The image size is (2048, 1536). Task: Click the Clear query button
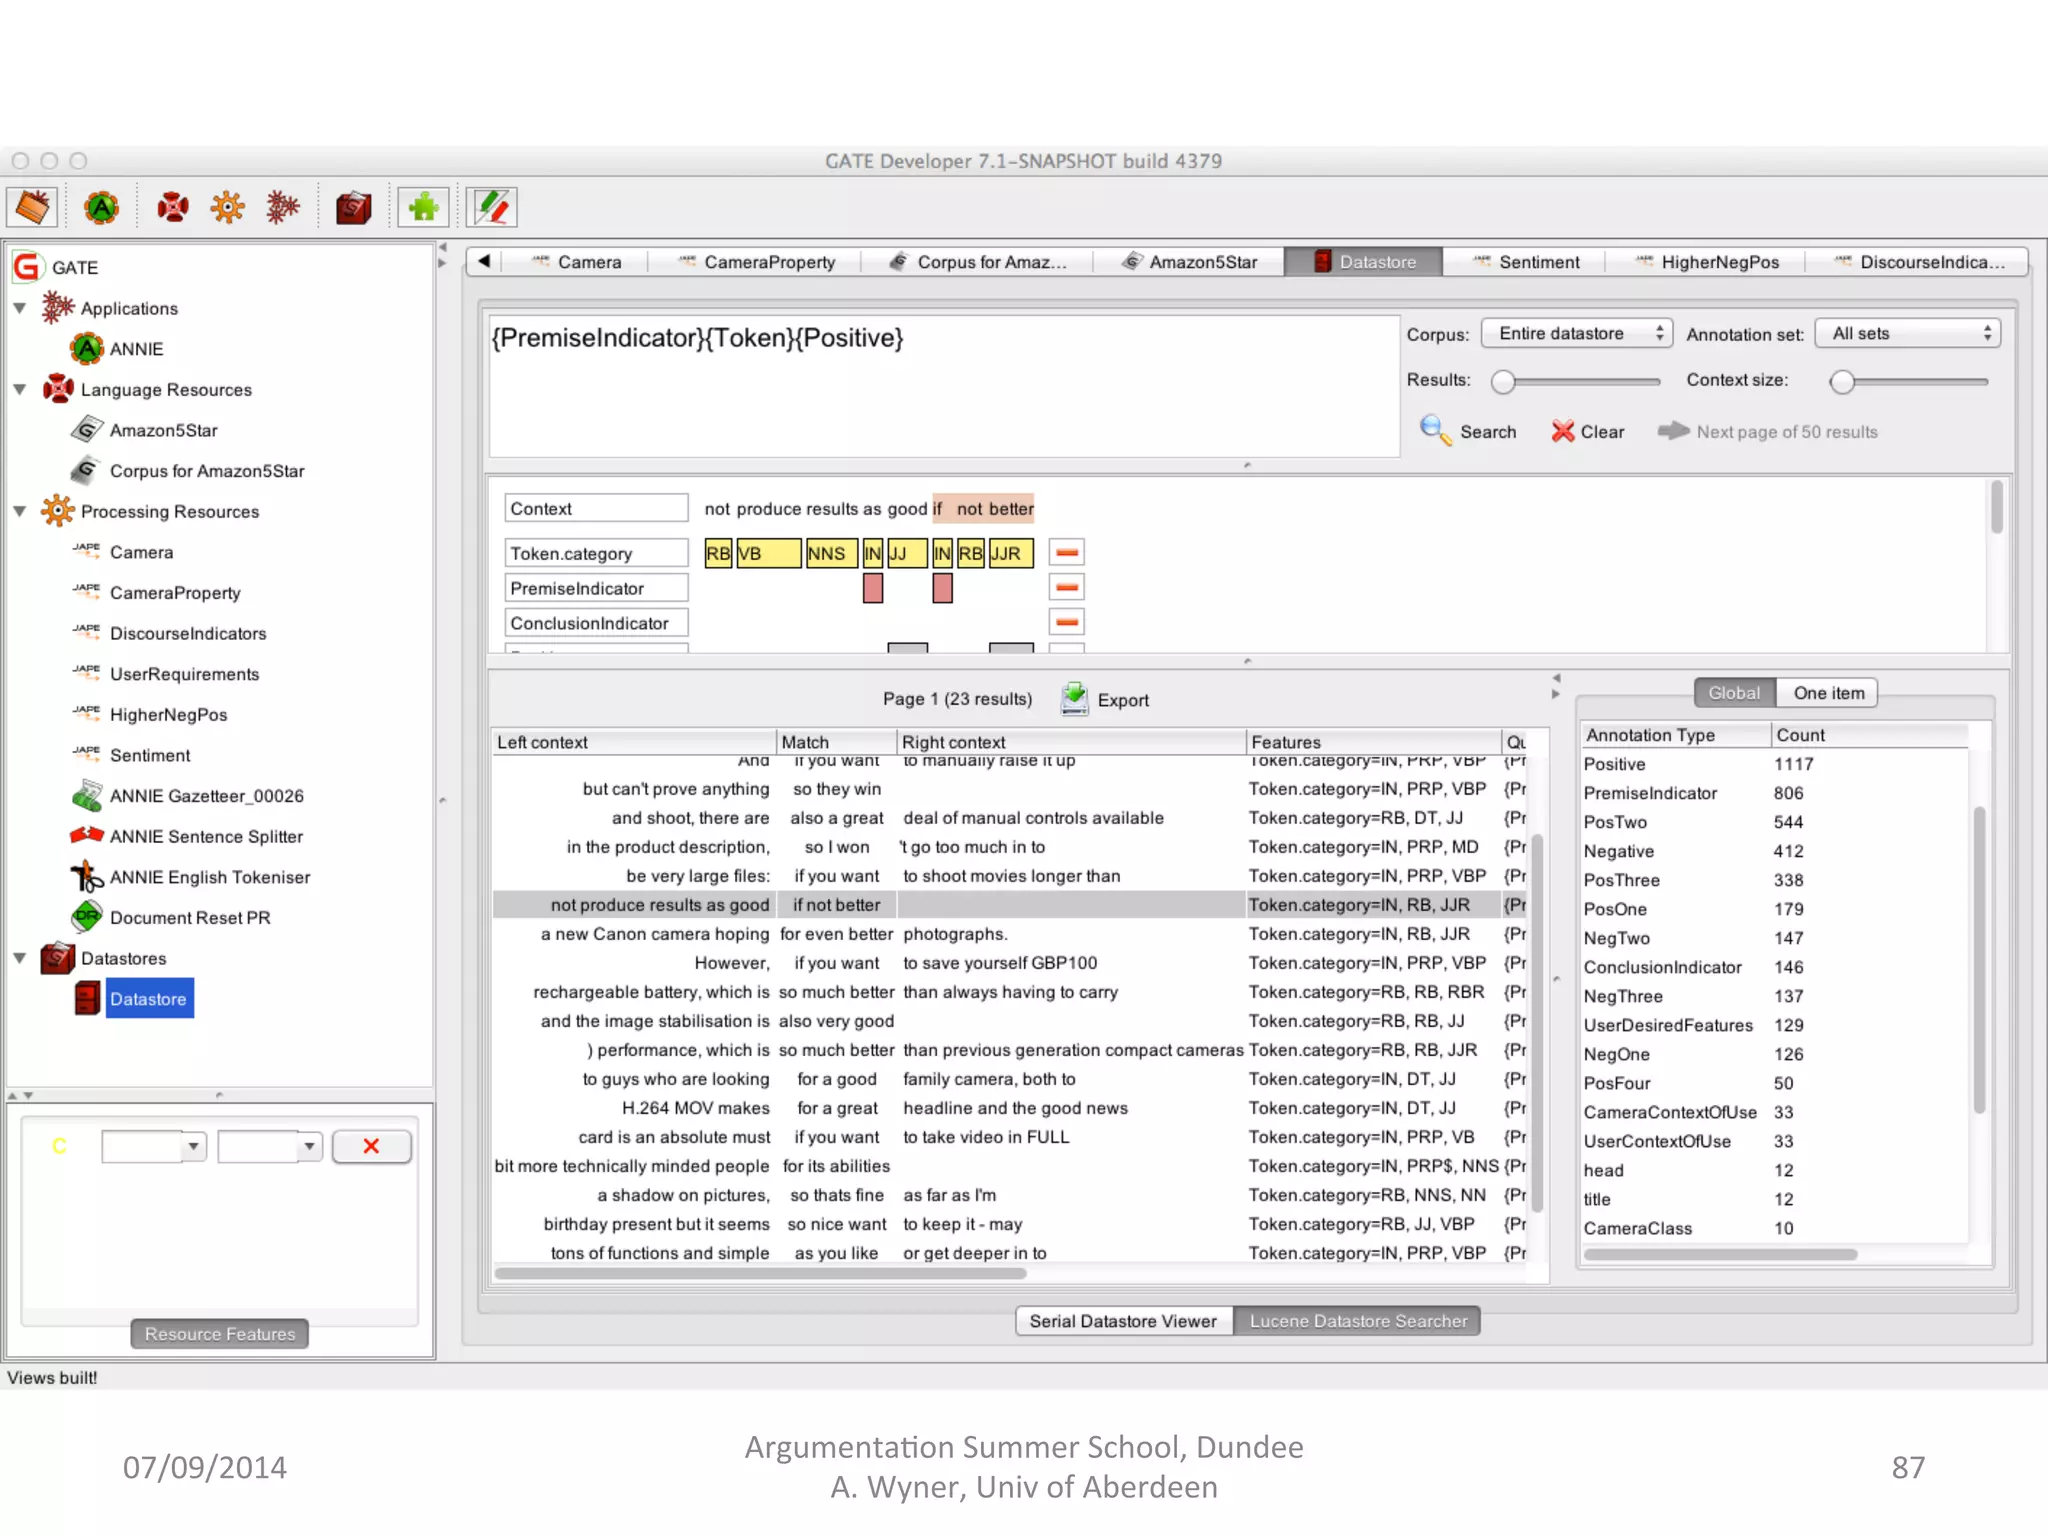tap(1588, 432)
